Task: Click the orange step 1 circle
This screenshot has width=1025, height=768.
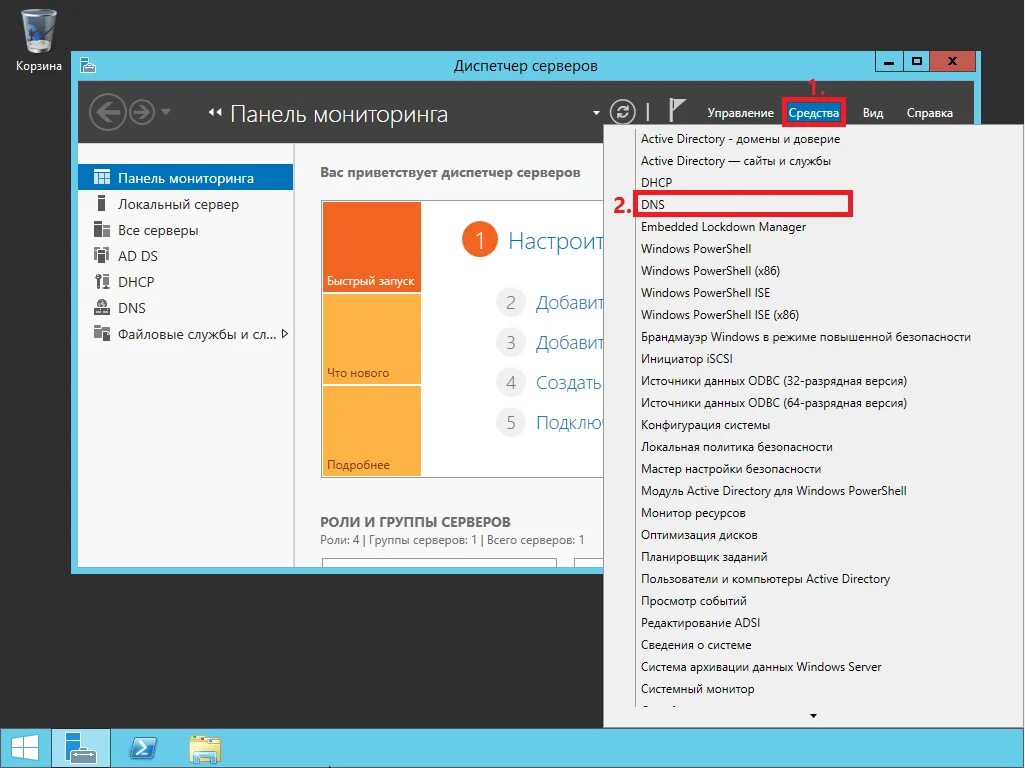Action: pyautogui.click(x=480, y=240)
